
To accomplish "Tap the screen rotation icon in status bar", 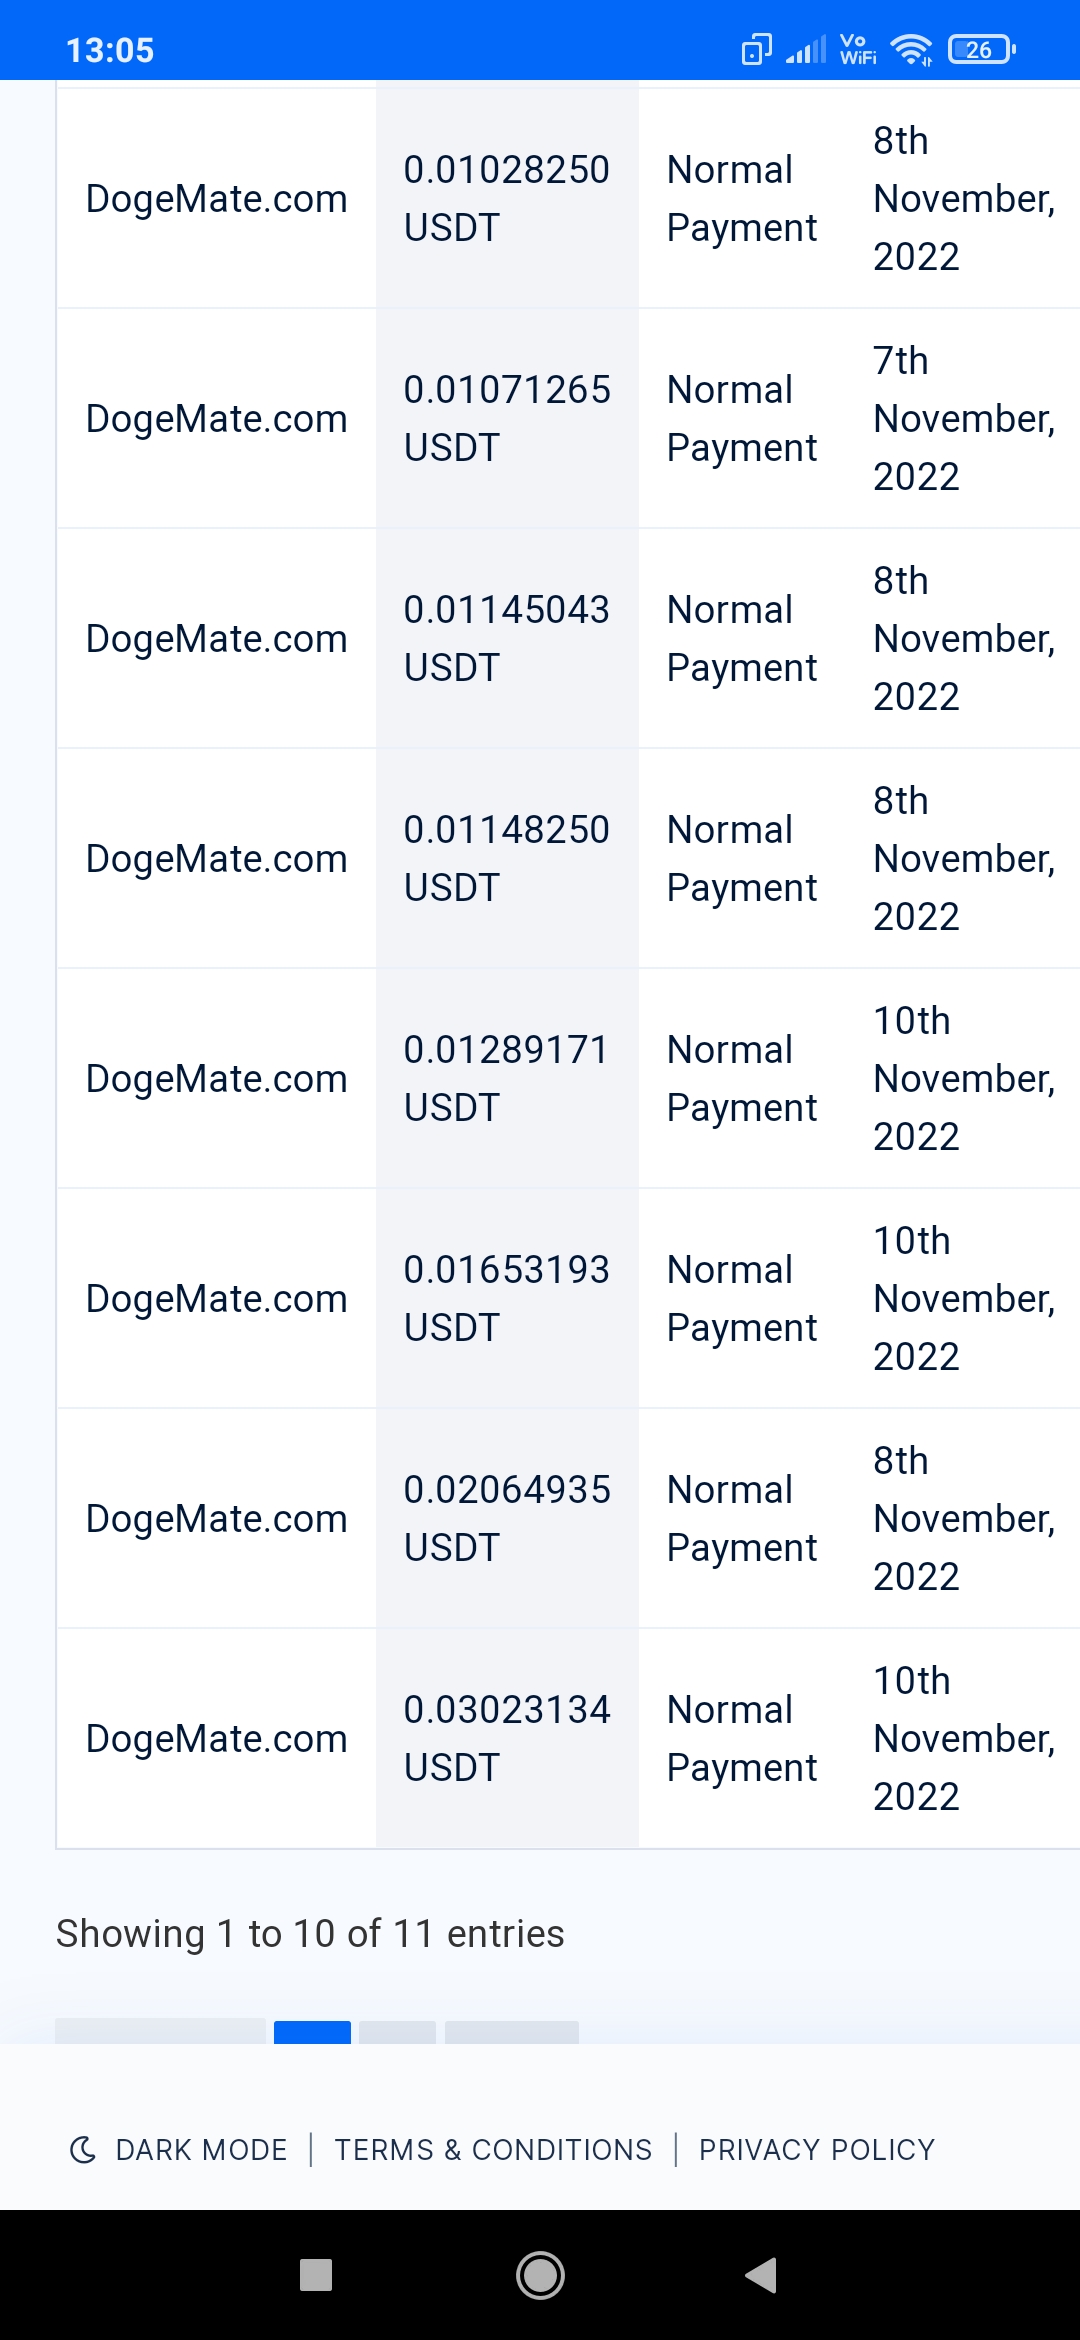I will [x=757, y=49].
